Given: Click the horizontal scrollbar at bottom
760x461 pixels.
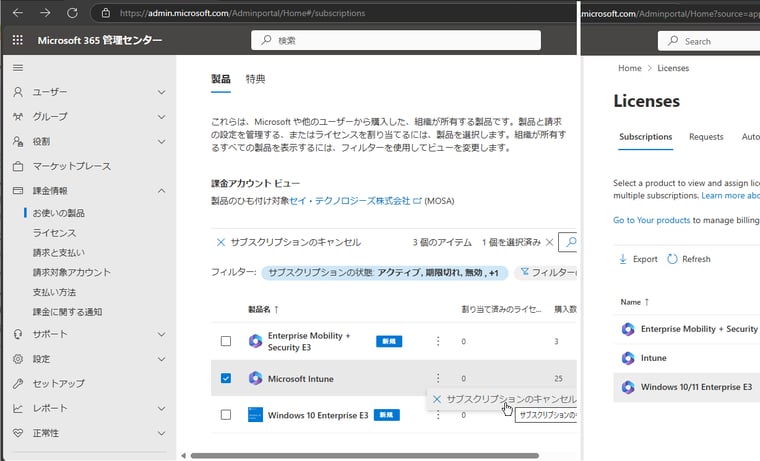Looking at the screenshot, I should [364, 456].
